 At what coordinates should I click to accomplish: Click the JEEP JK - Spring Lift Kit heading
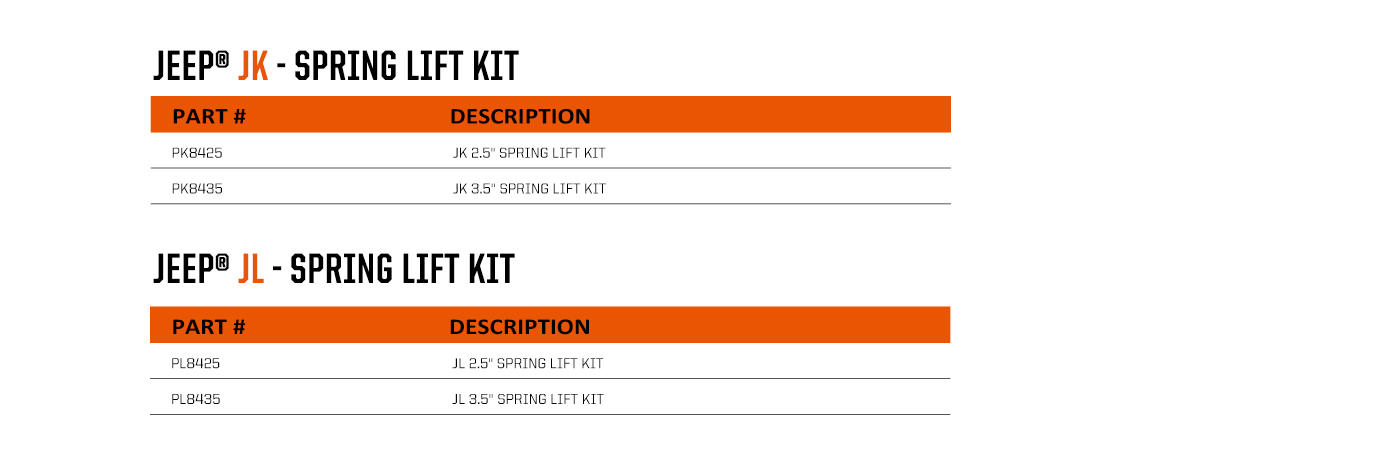(336, 66)
